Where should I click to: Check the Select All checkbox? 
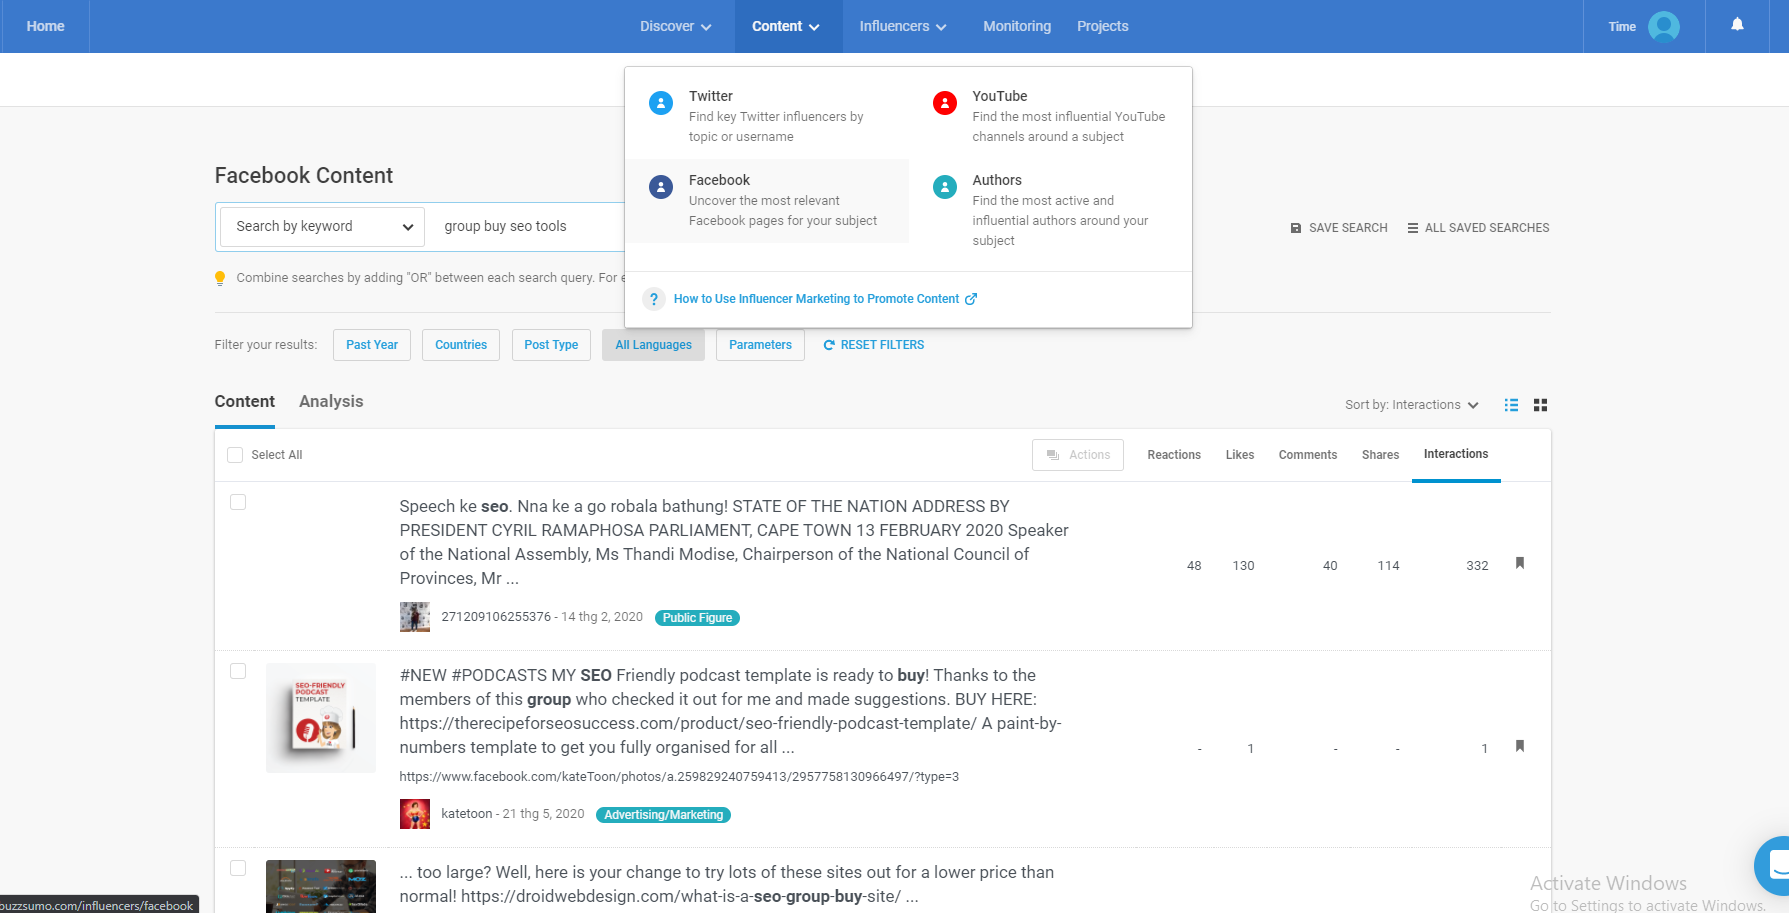235,455
